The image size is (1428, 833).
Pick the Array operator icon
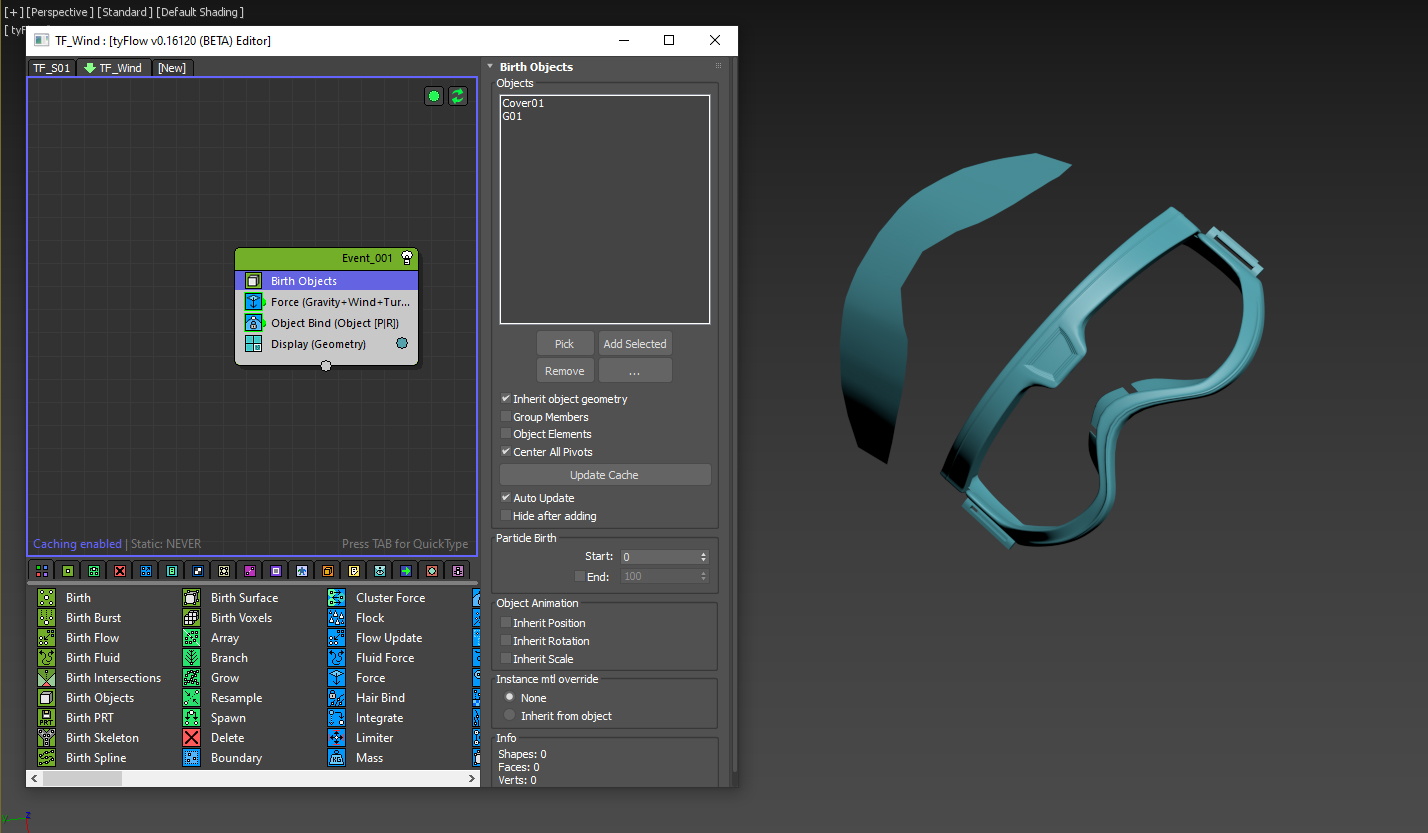pyautogui.click(x=192, y=637)
